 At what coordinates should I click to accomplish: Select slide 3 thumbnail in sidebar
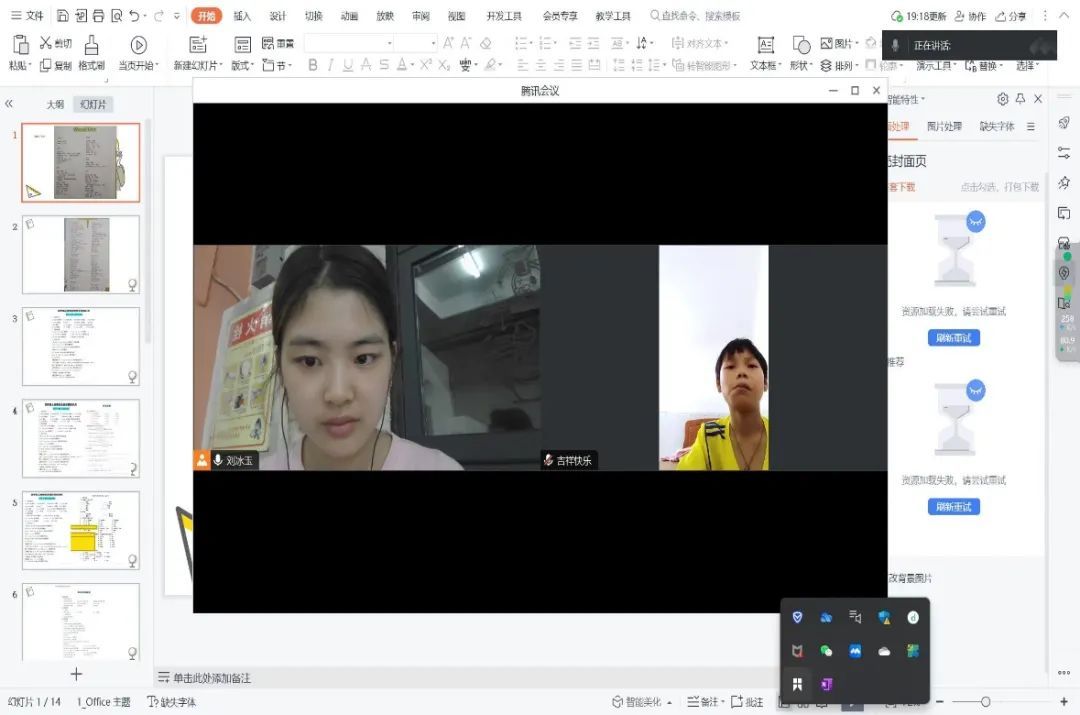pos(80,346)
